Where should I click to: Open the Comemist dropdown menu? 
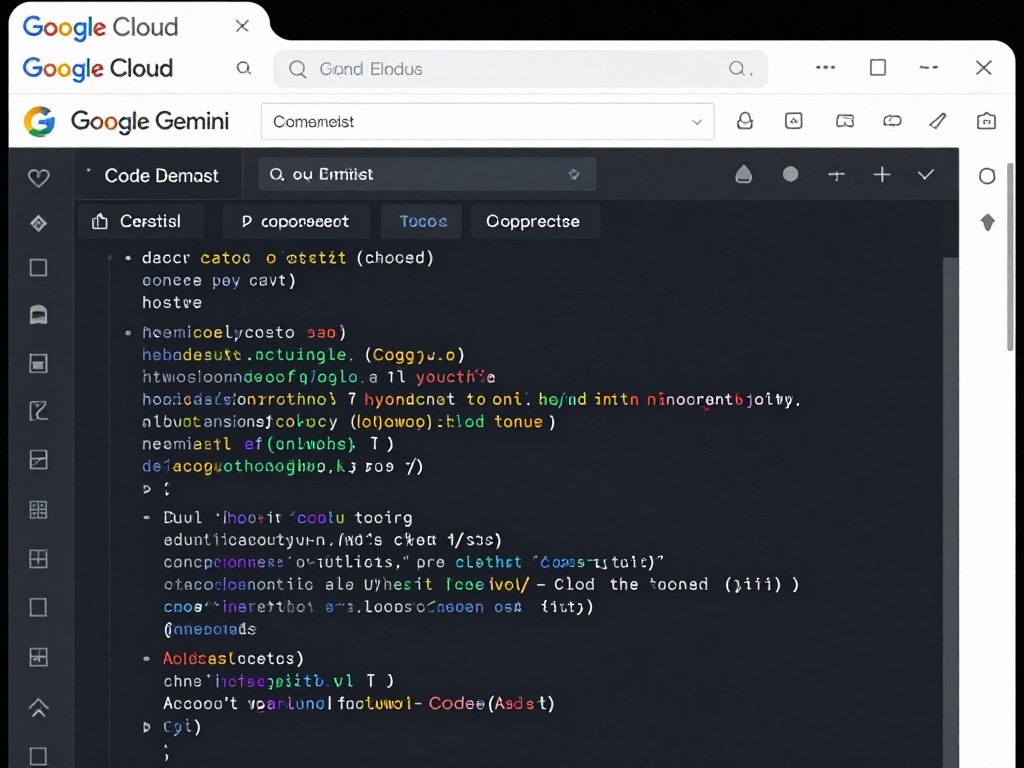(699, 120)
